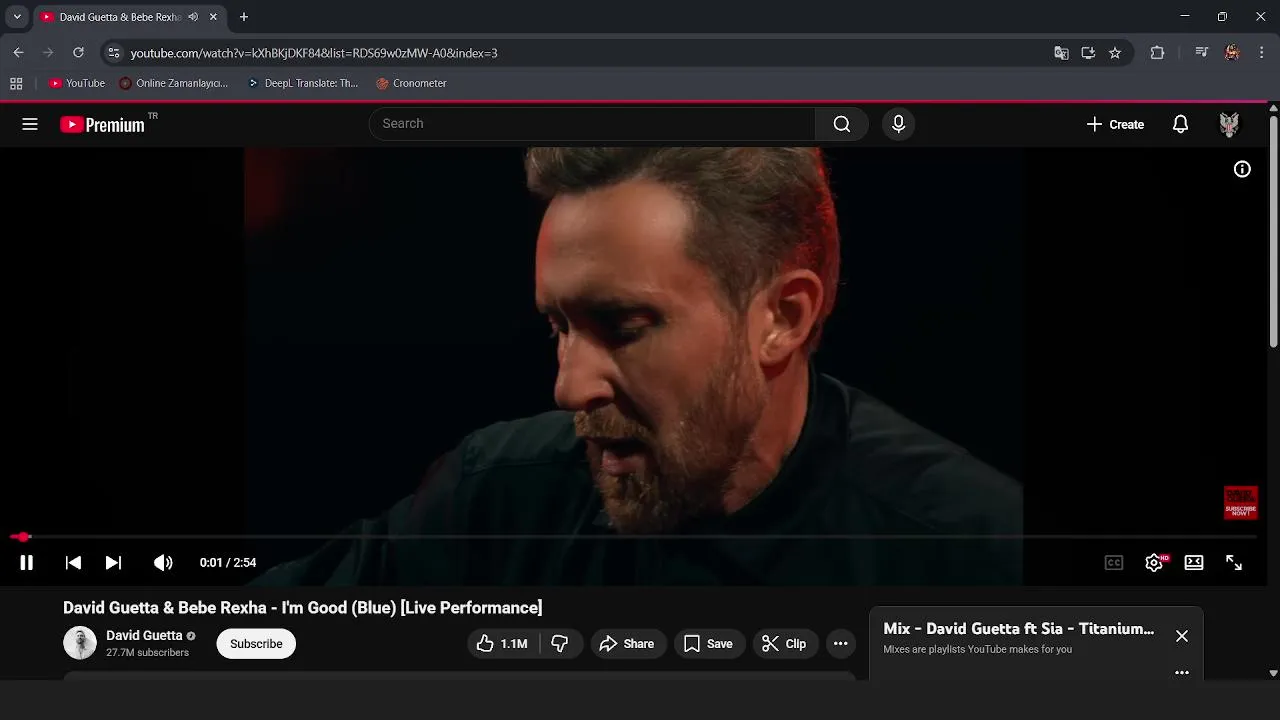Screen dimensions: 1280x720
Task: Like the video
Action: coord(503,644)
